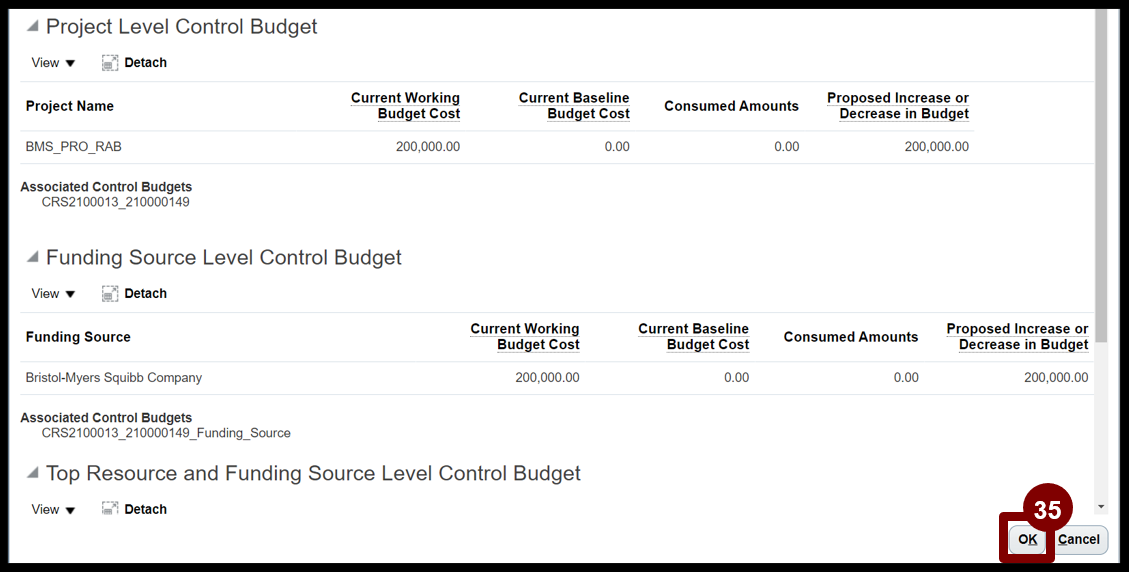Image resolution: width=1129 pixels, height=572 pixels.
Task: Collapse Project Level Control Budget section
Action: pyautogui.click(x=32, y=26)
